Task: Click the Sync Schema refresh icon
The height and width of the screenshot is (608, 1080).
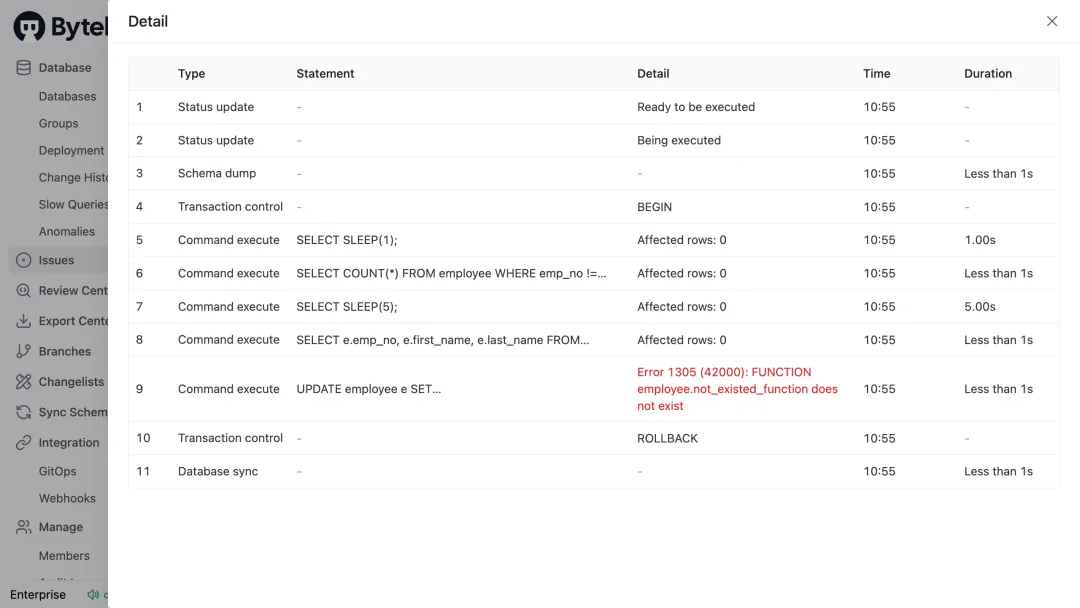Action: (x=23, y=412)
